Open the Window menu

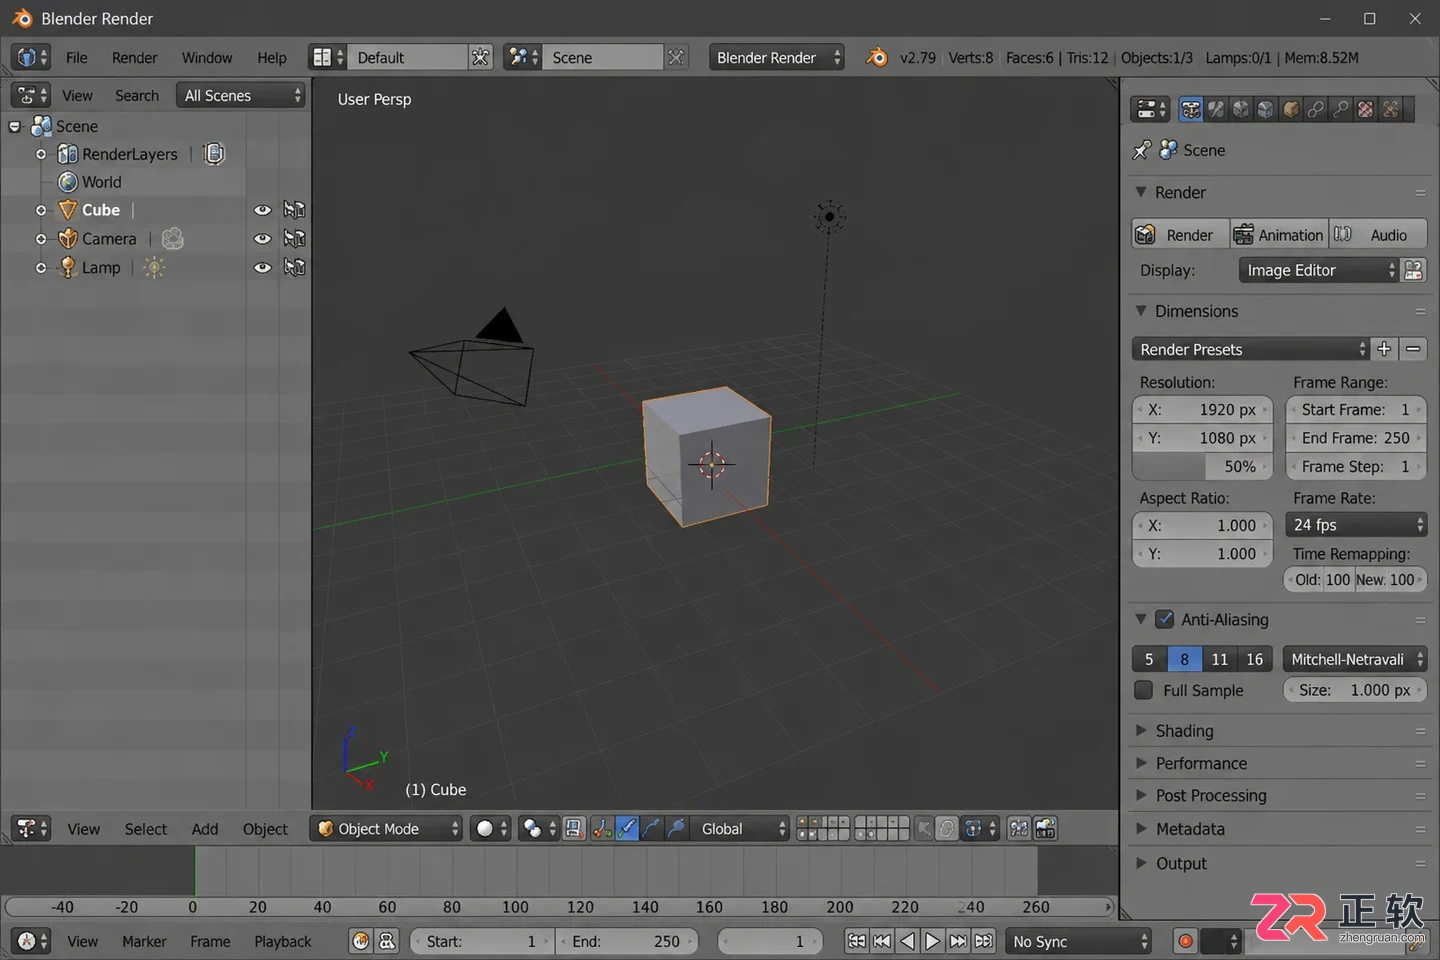[207, 58]
